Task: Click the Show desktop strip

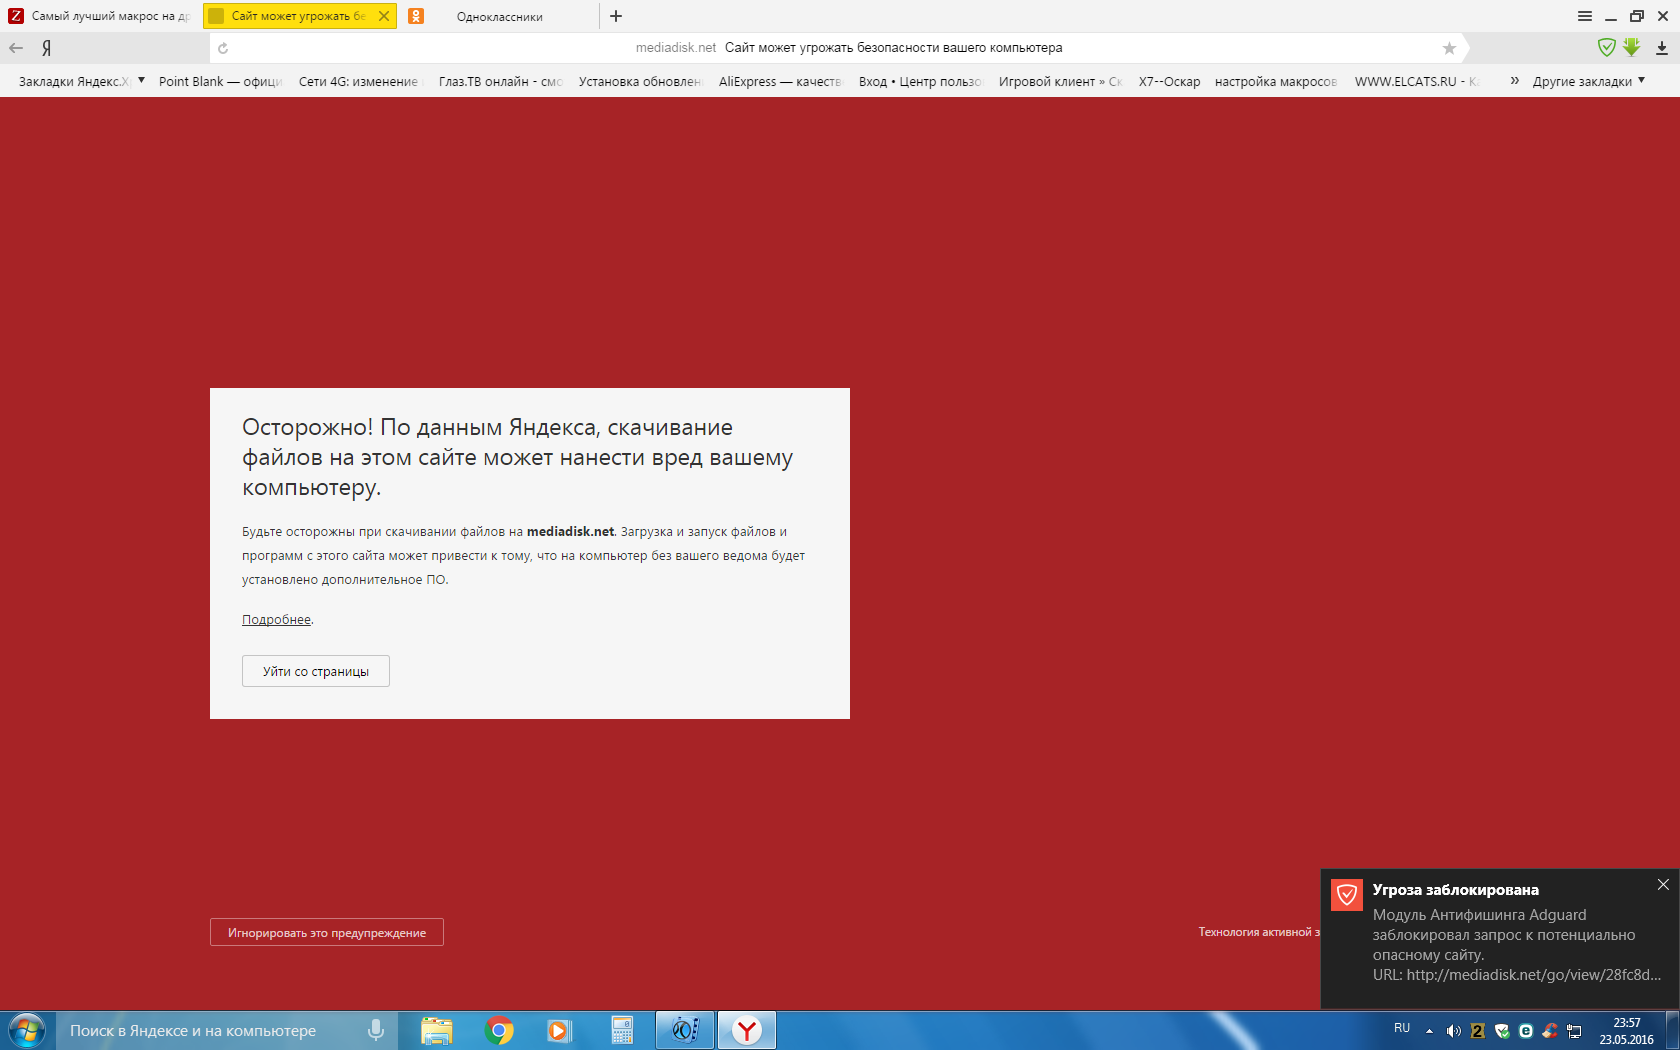Action: pyautogui.click(x=1673, y=1030)
